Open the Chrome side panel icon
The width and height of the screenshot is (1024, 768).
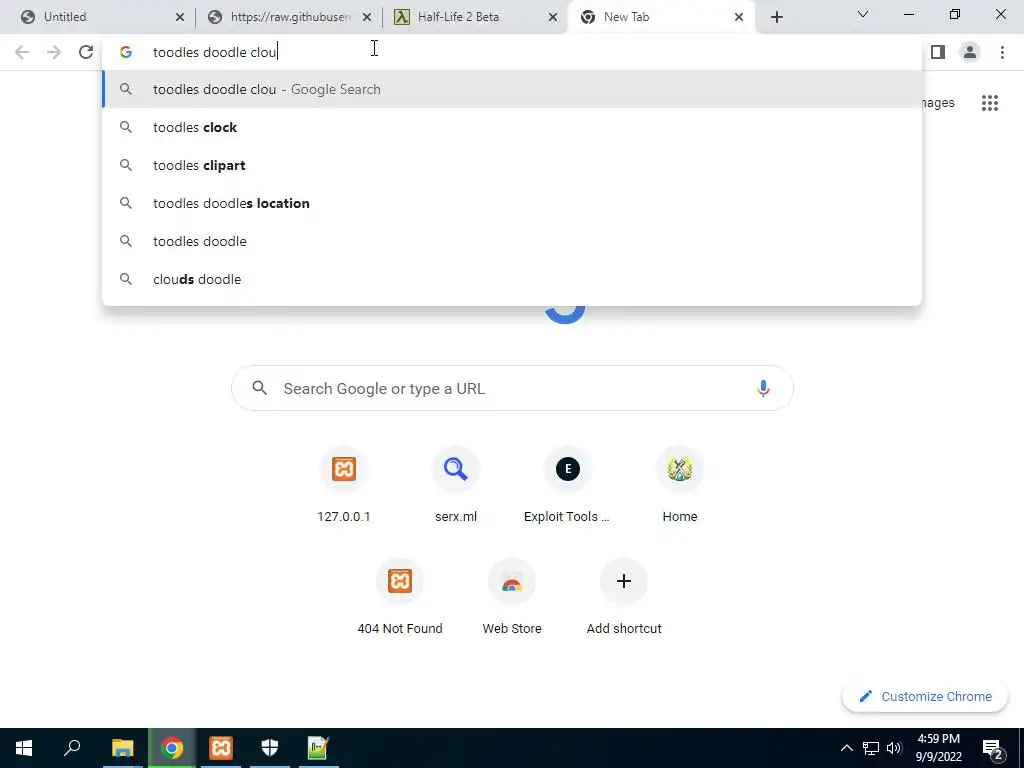[x=938, y=52]
